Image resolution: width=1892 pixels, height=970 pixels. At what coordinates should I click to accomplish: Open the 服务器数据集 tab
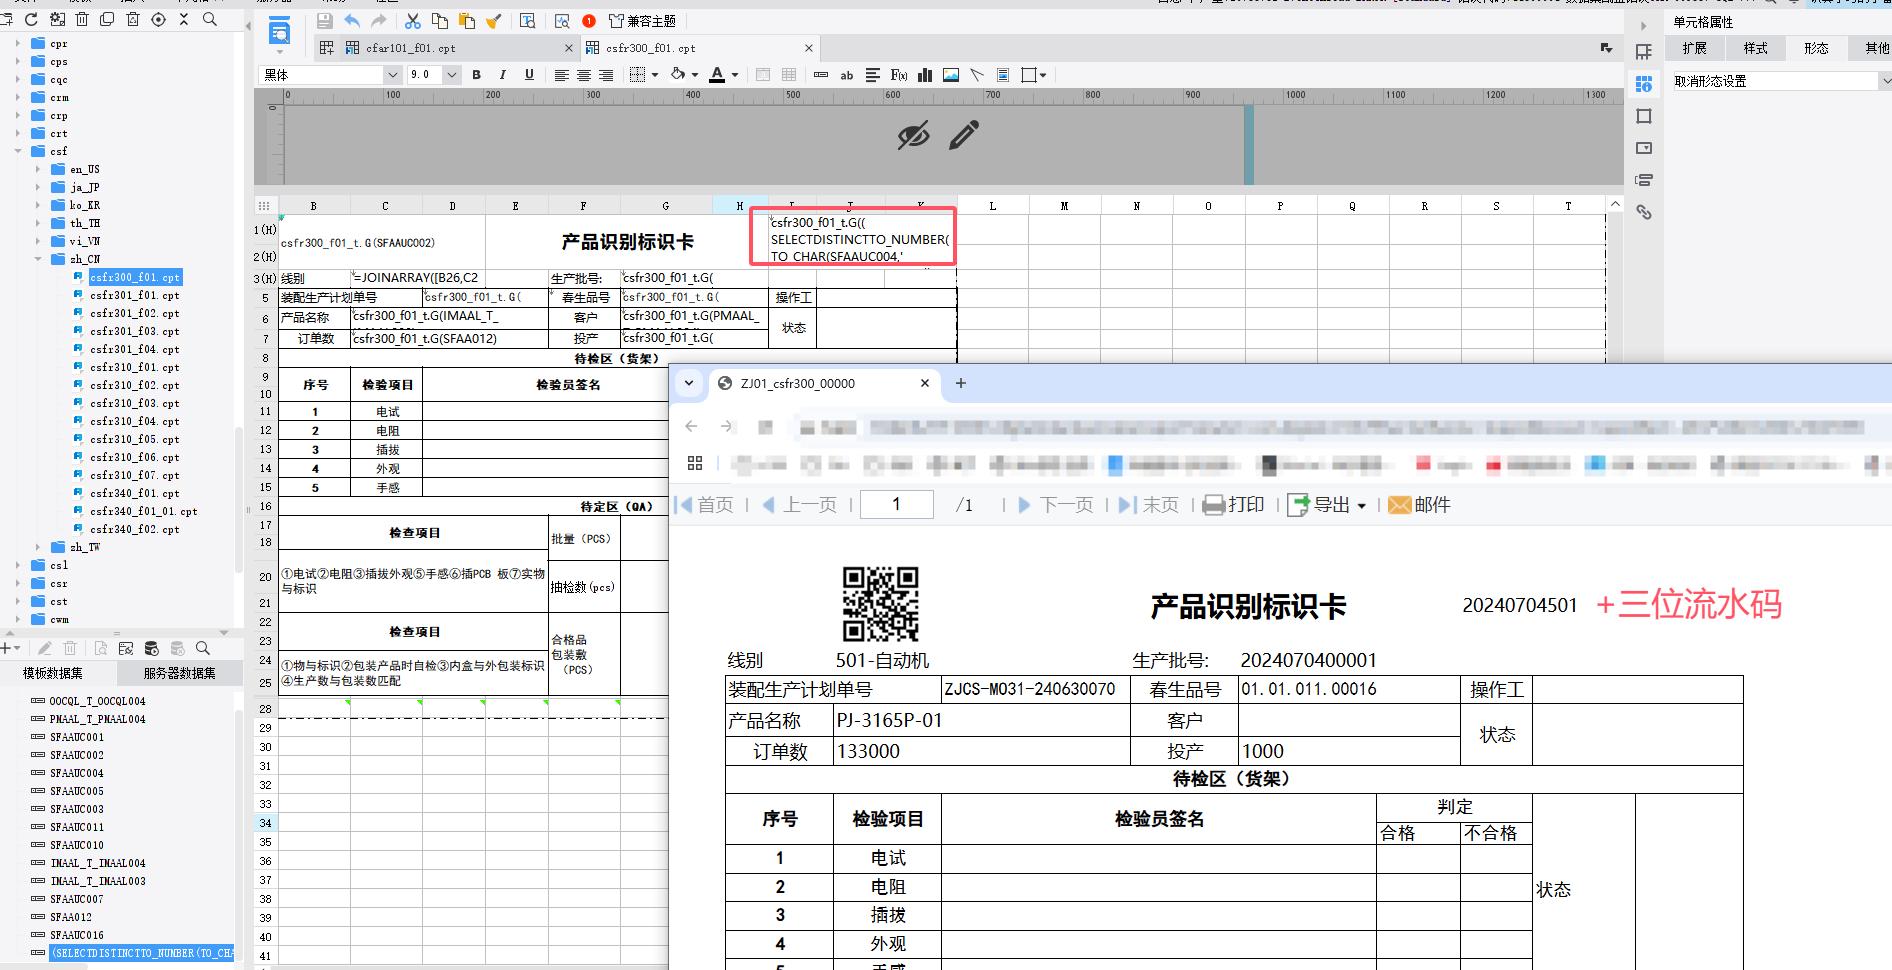click(x=180, y=673)
